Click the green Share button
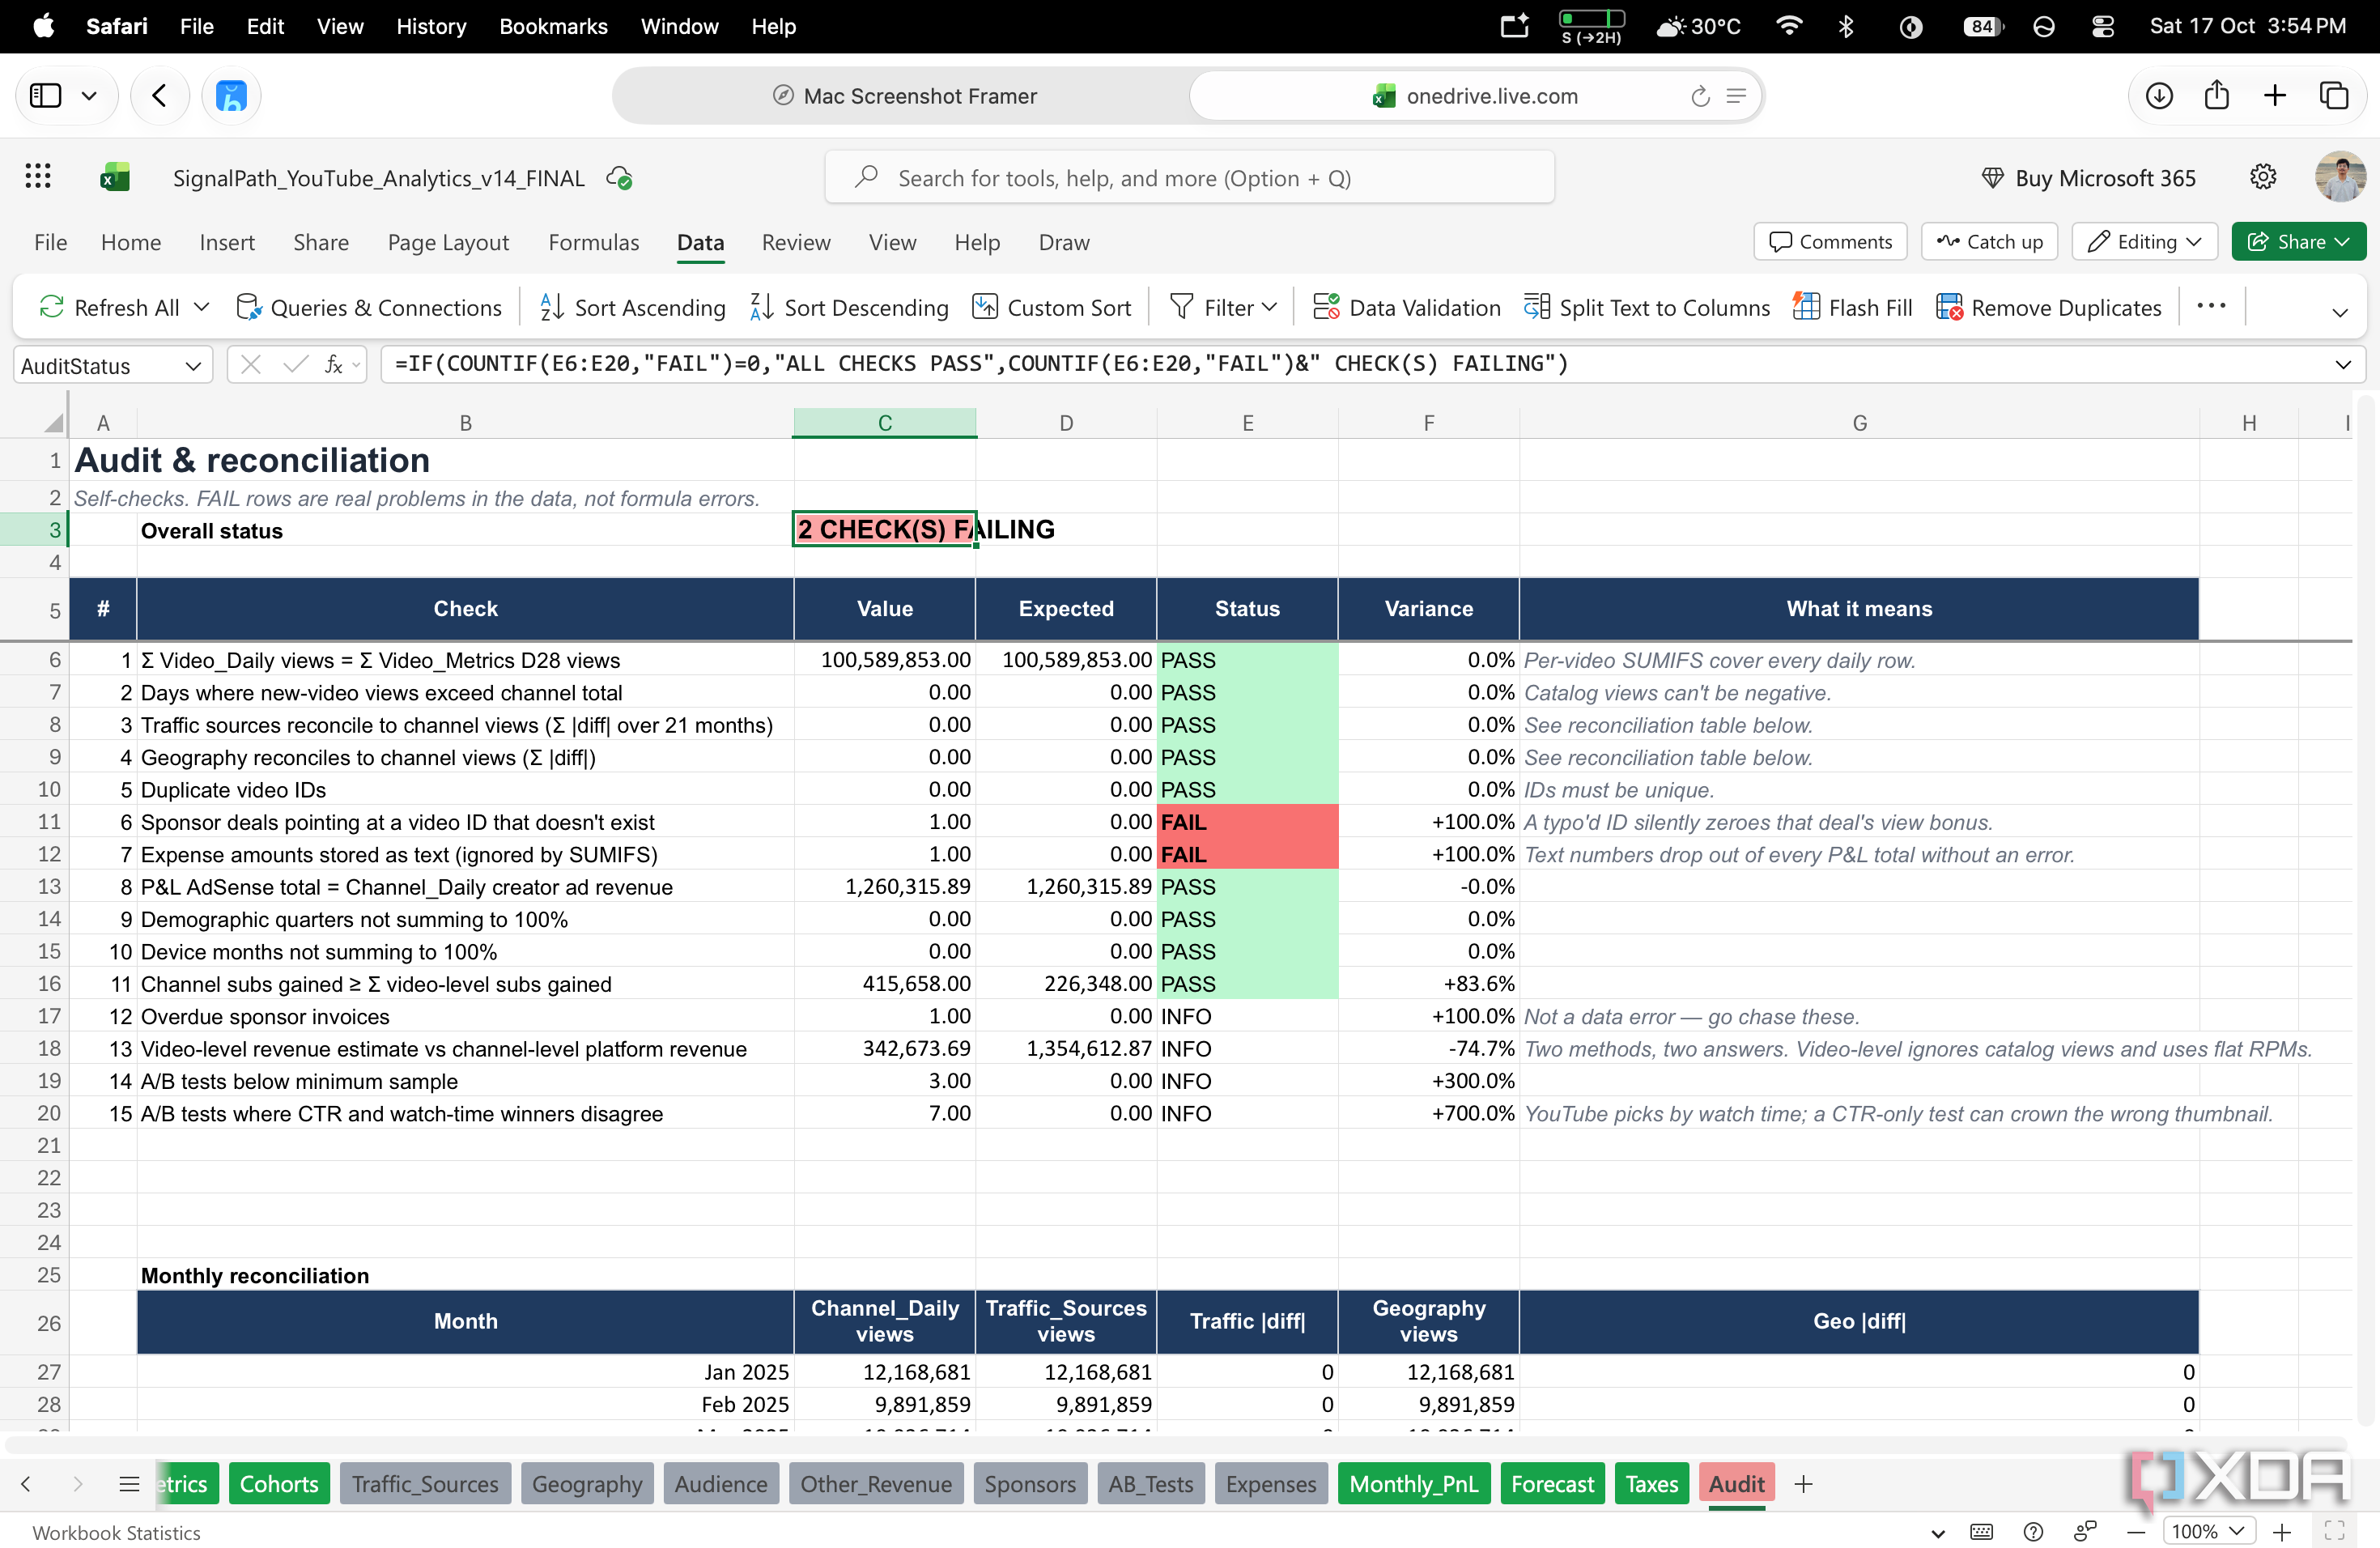 (2298, 241)
